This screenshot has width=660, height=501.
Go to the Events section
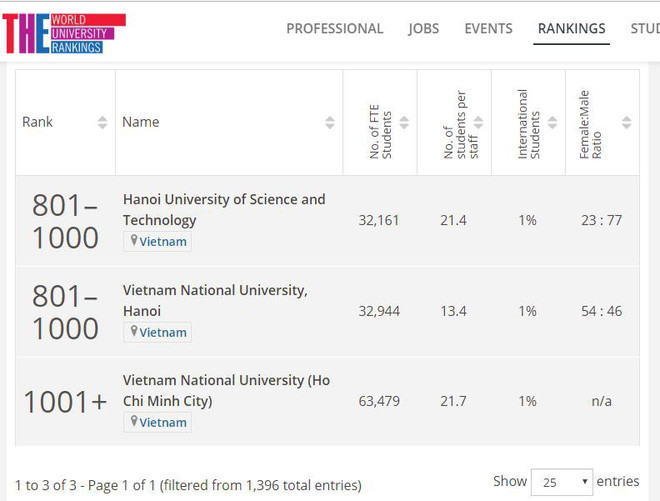[x=488, y=28]
